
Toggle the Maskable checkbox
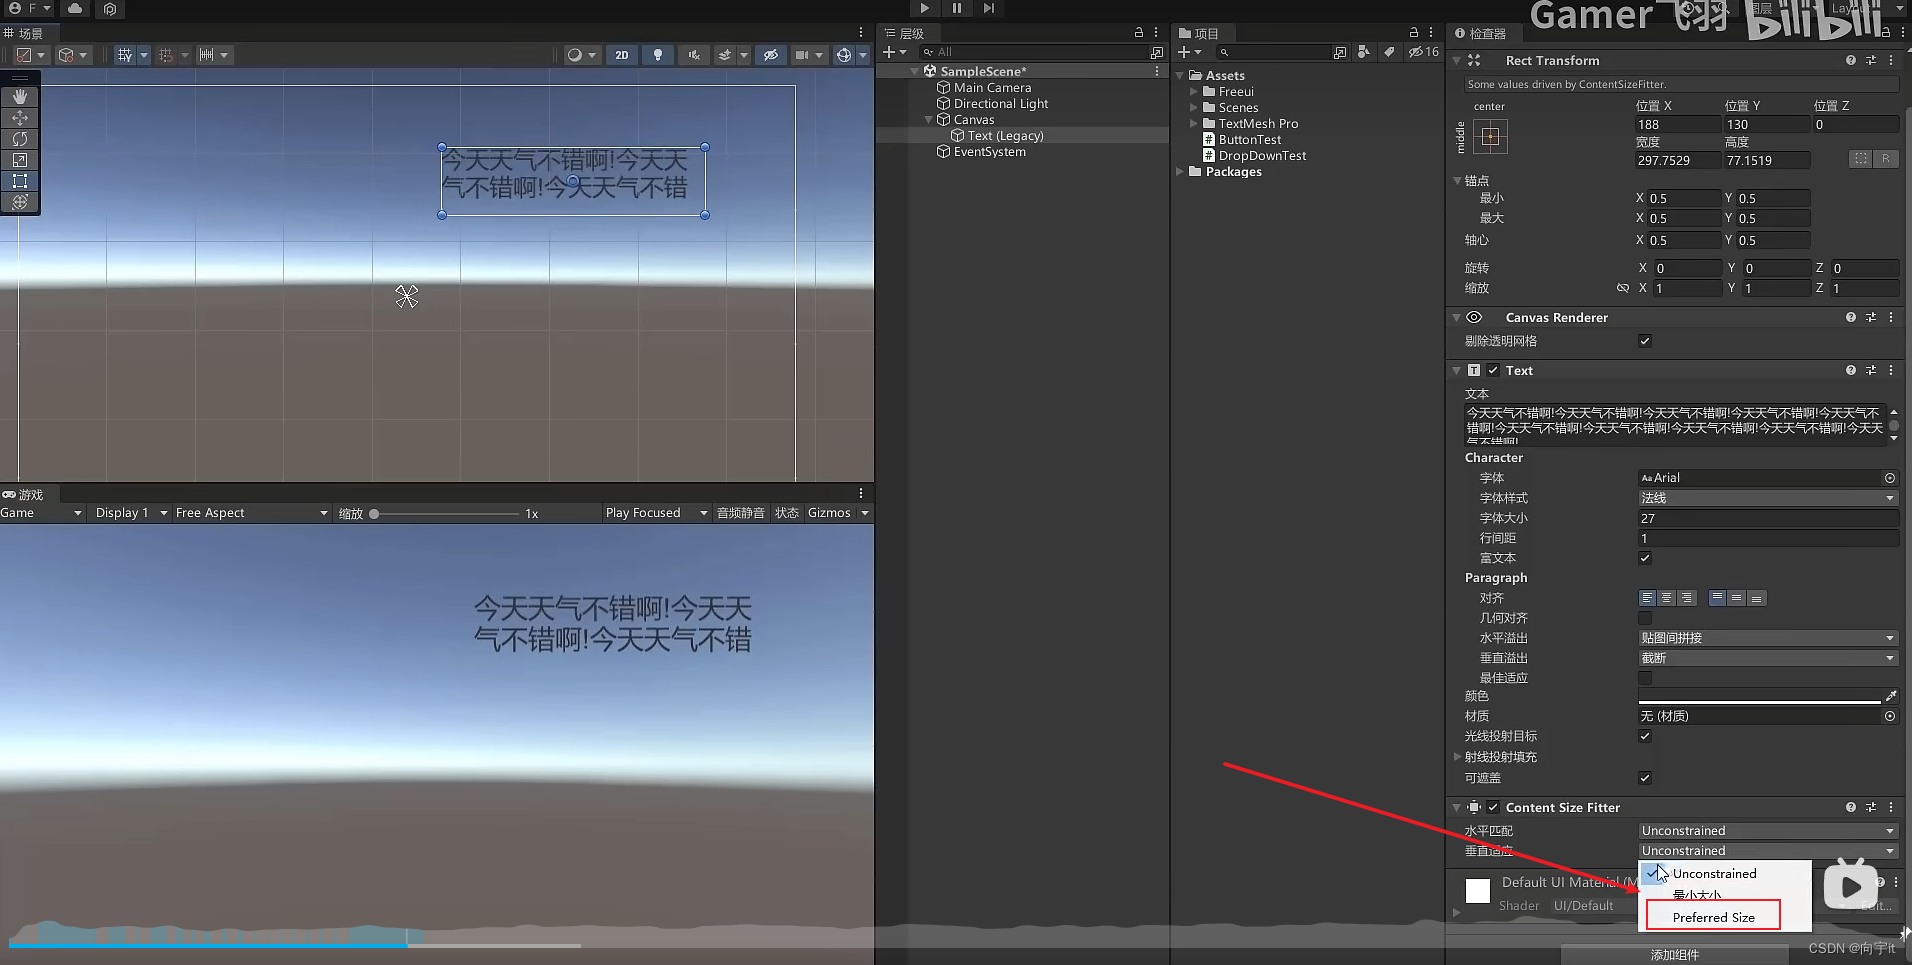pos(1645,778)
